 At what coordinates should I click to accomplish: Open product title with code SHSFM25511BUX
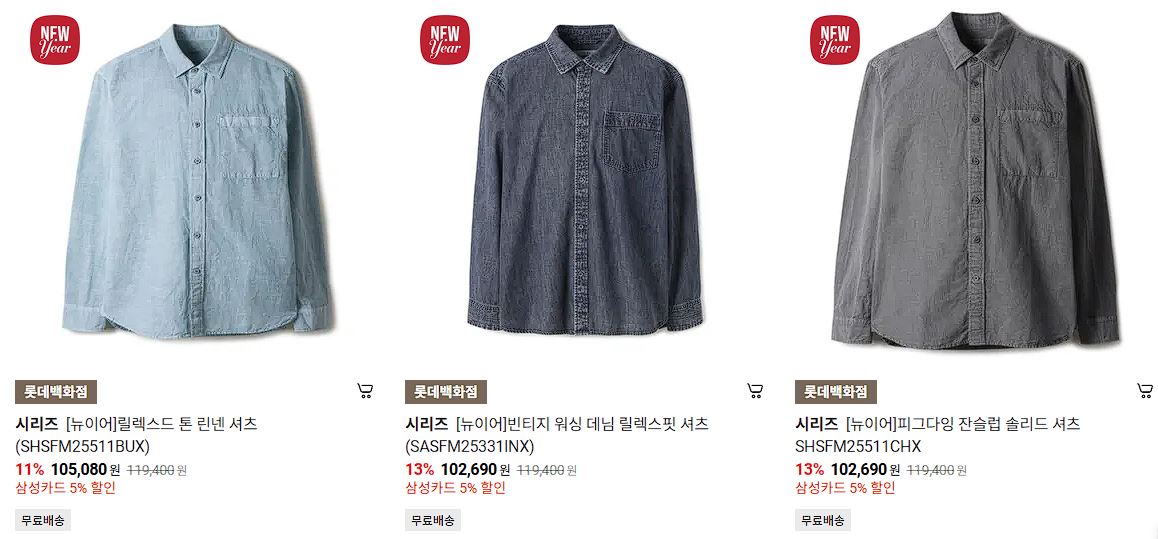tap(137, 435)
